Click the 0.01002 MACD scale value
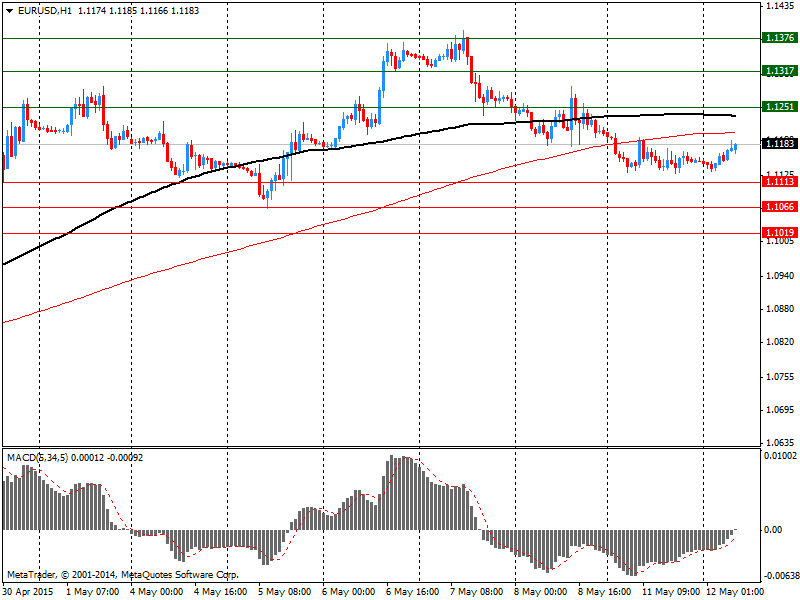 (x=780, y=456)
